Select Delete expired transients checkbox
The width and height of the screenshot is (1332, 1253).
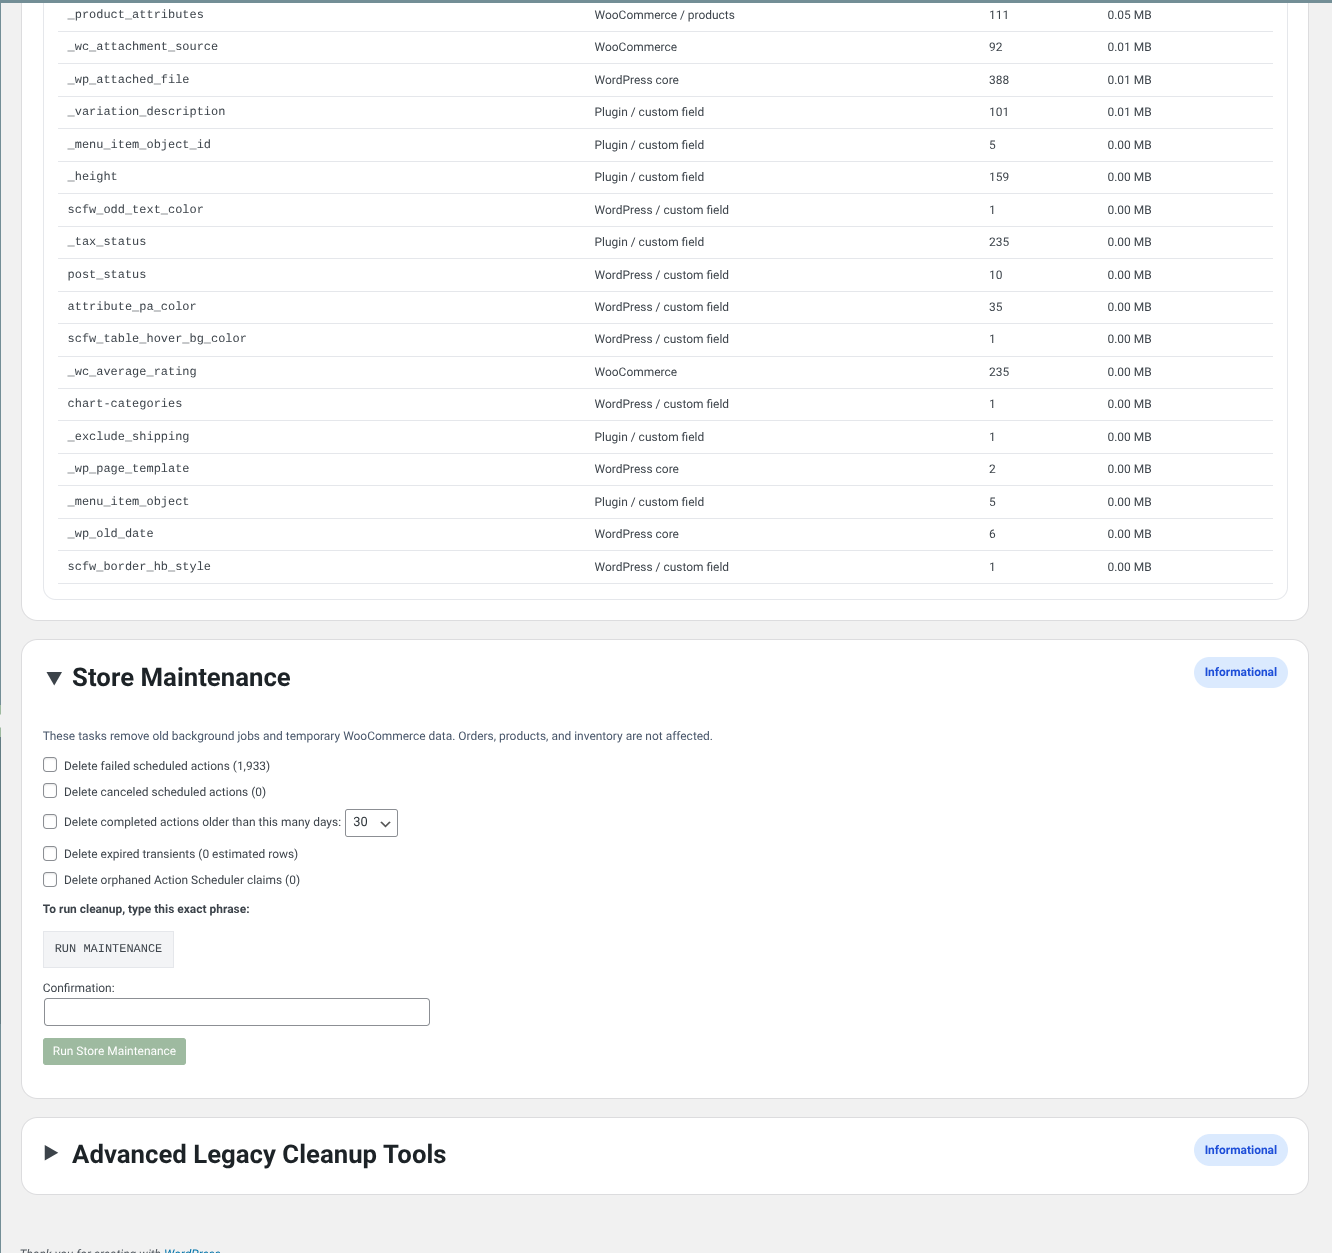tap(50, 854)
